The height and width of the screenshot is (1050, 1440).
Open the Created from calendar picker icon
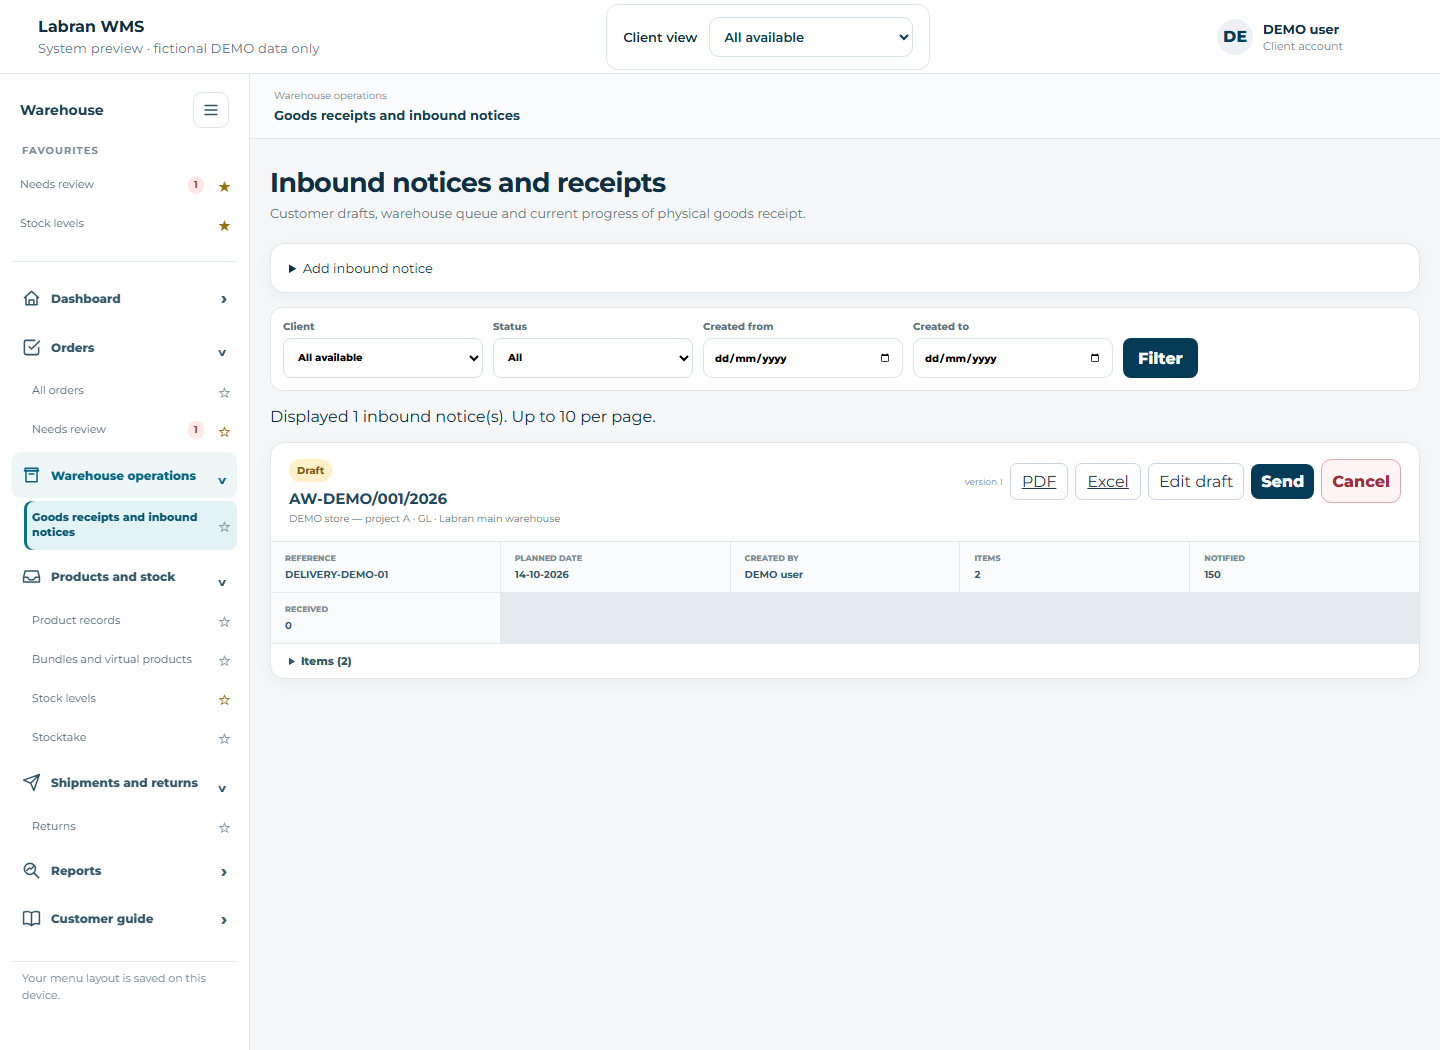coord(885,358)
